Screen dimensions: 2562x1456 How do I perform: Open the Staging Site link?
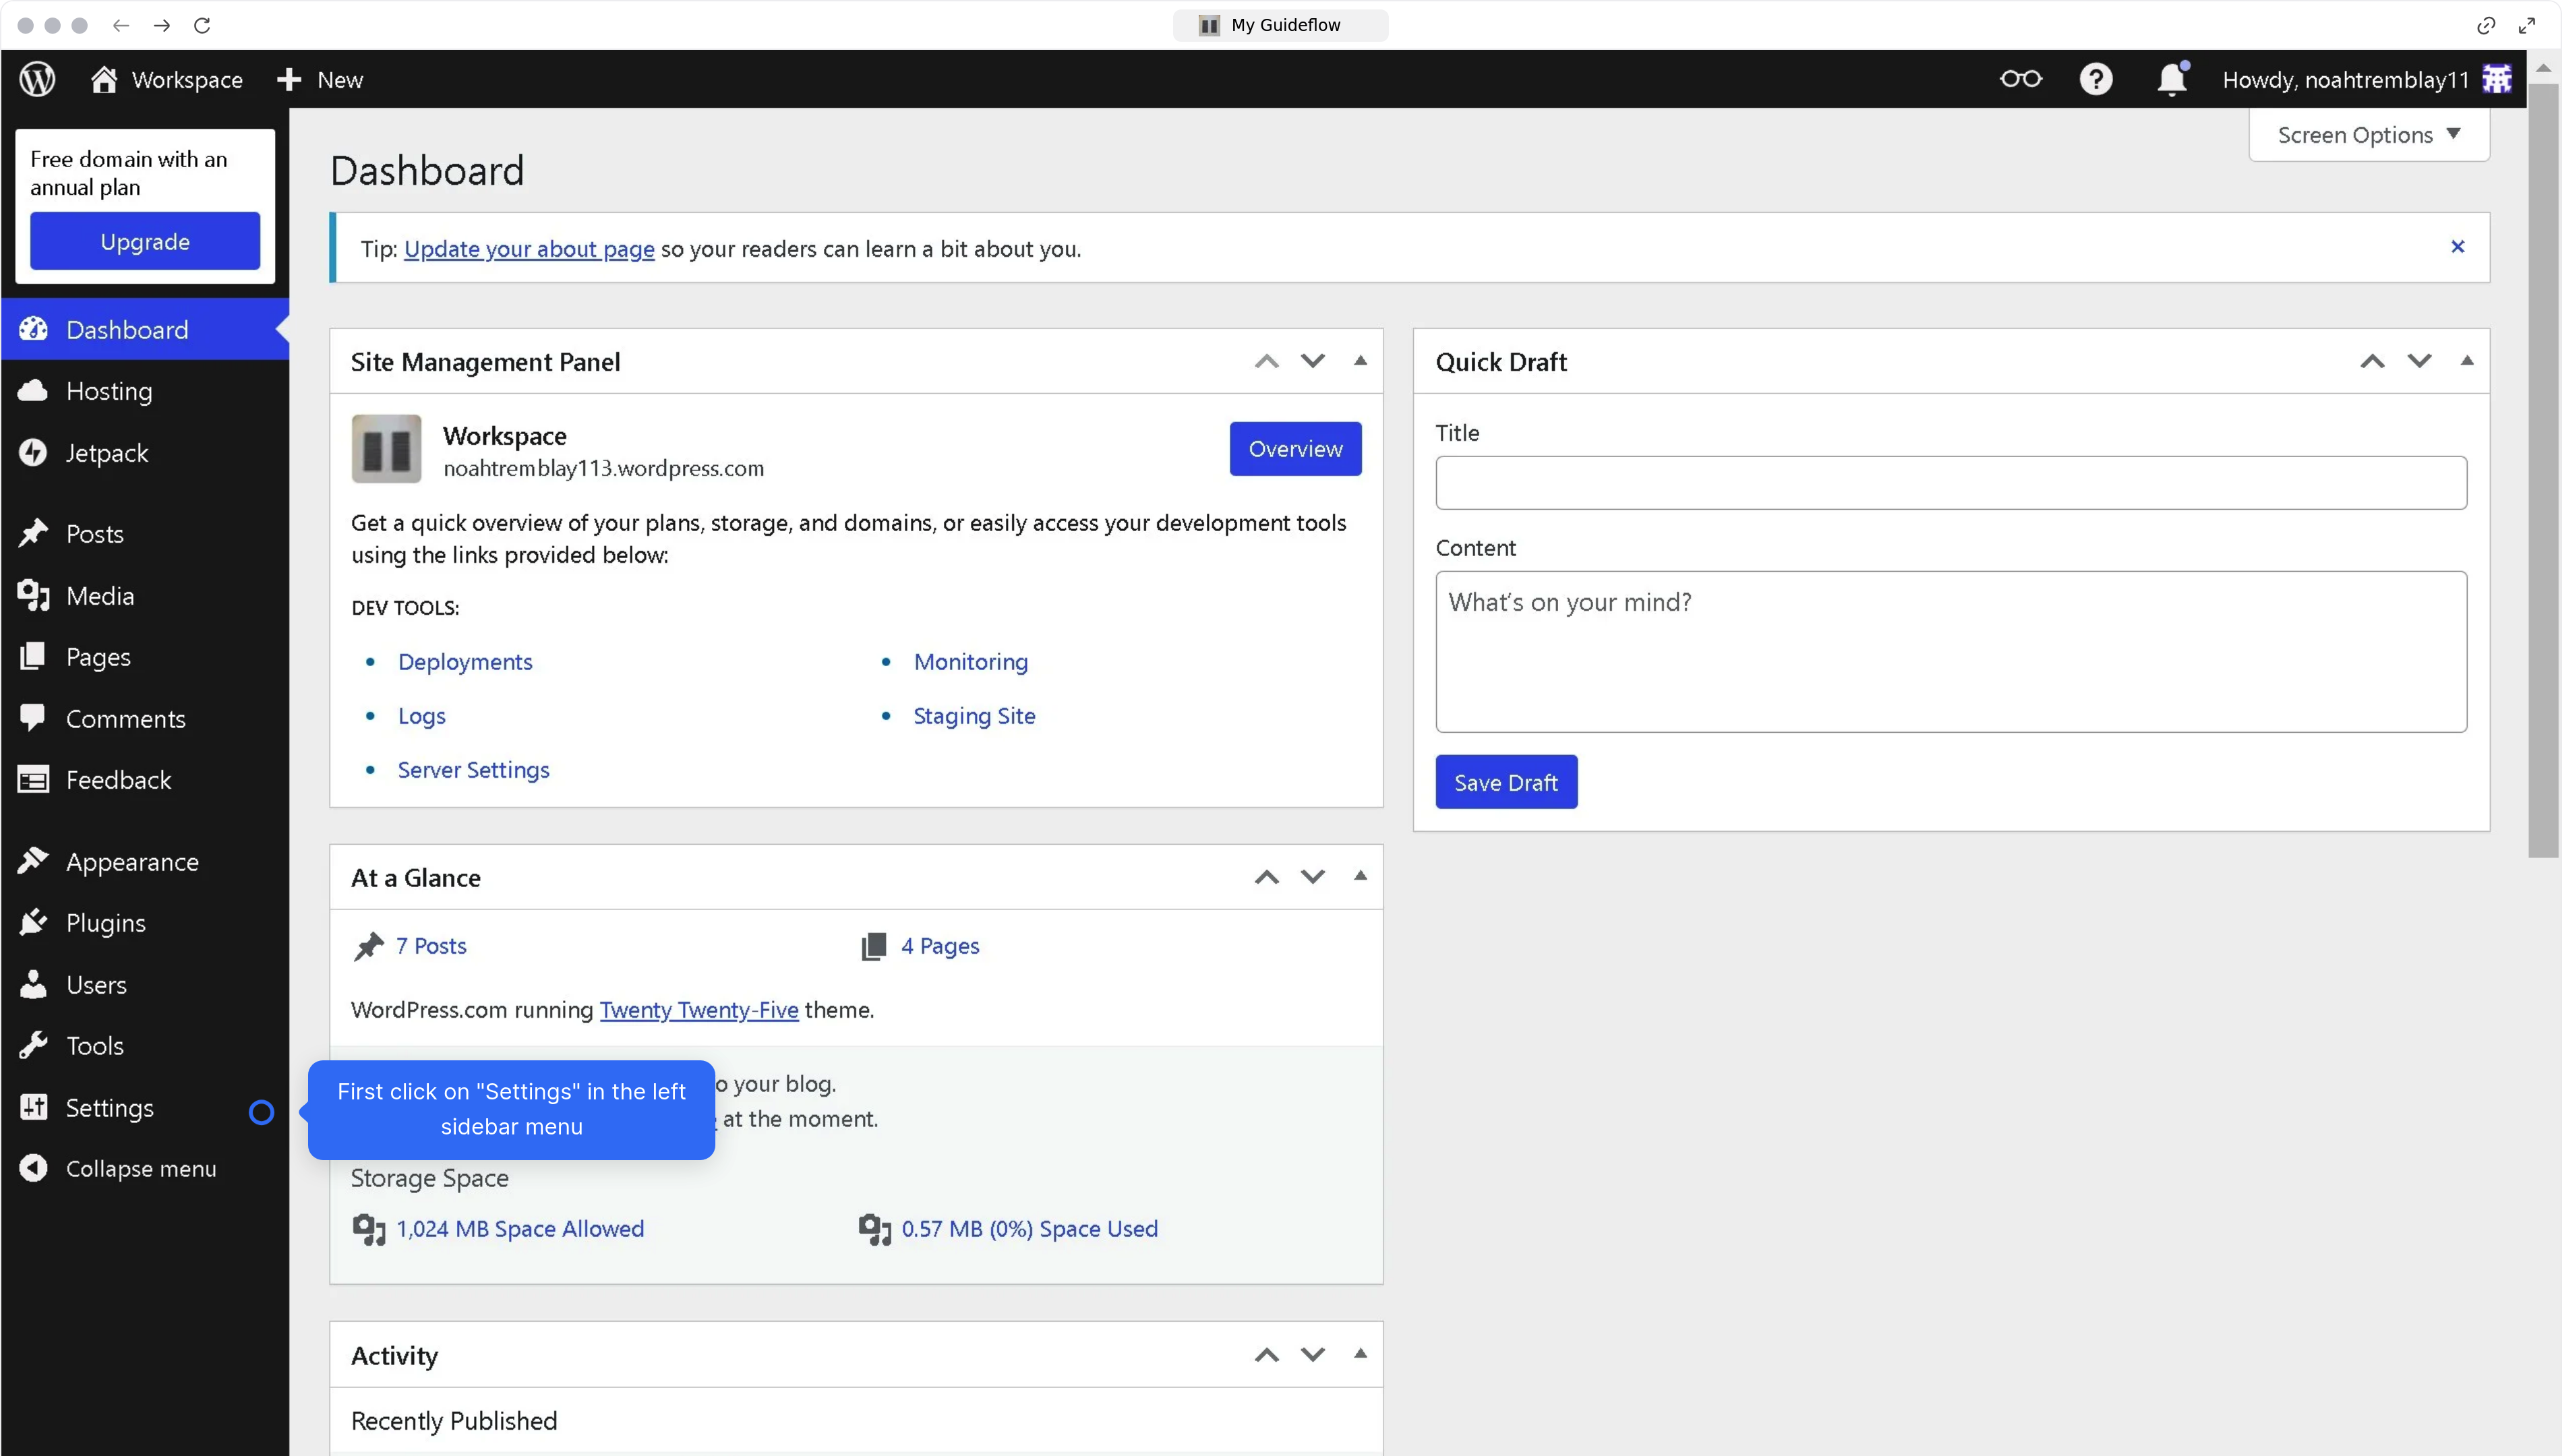(973, 716)
